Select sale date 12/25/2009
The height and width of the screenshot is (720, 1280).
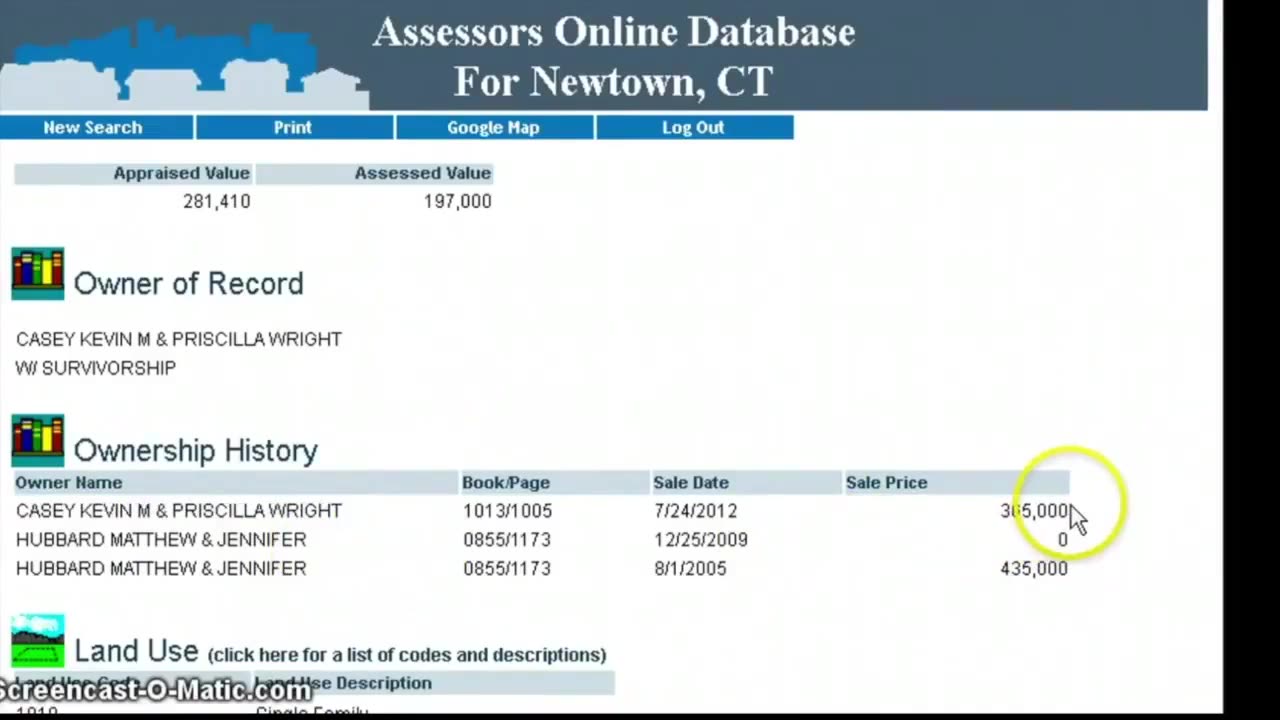tap(701, 540)
